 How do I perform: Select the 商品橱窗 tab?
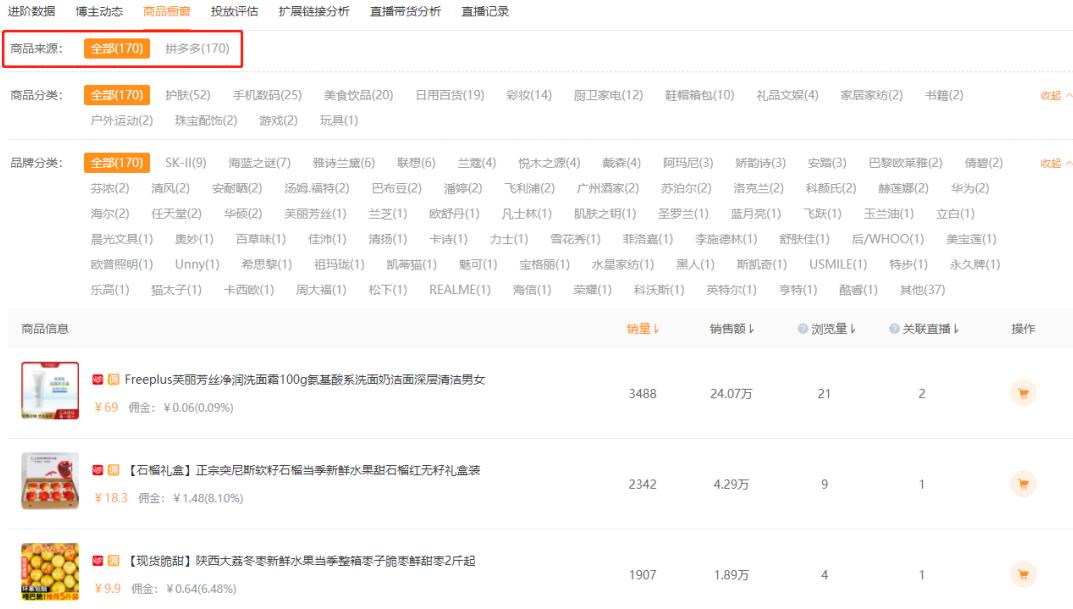click(x=167, y=11)
